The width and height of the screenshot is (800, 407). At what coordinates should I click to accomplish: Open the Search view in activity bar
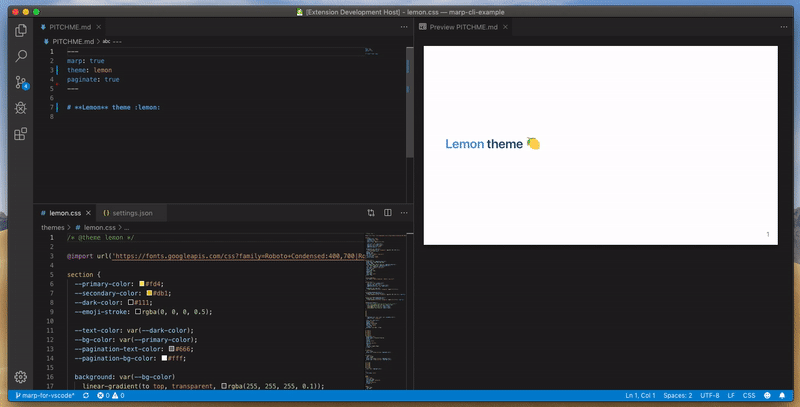(x=20, y=57)
